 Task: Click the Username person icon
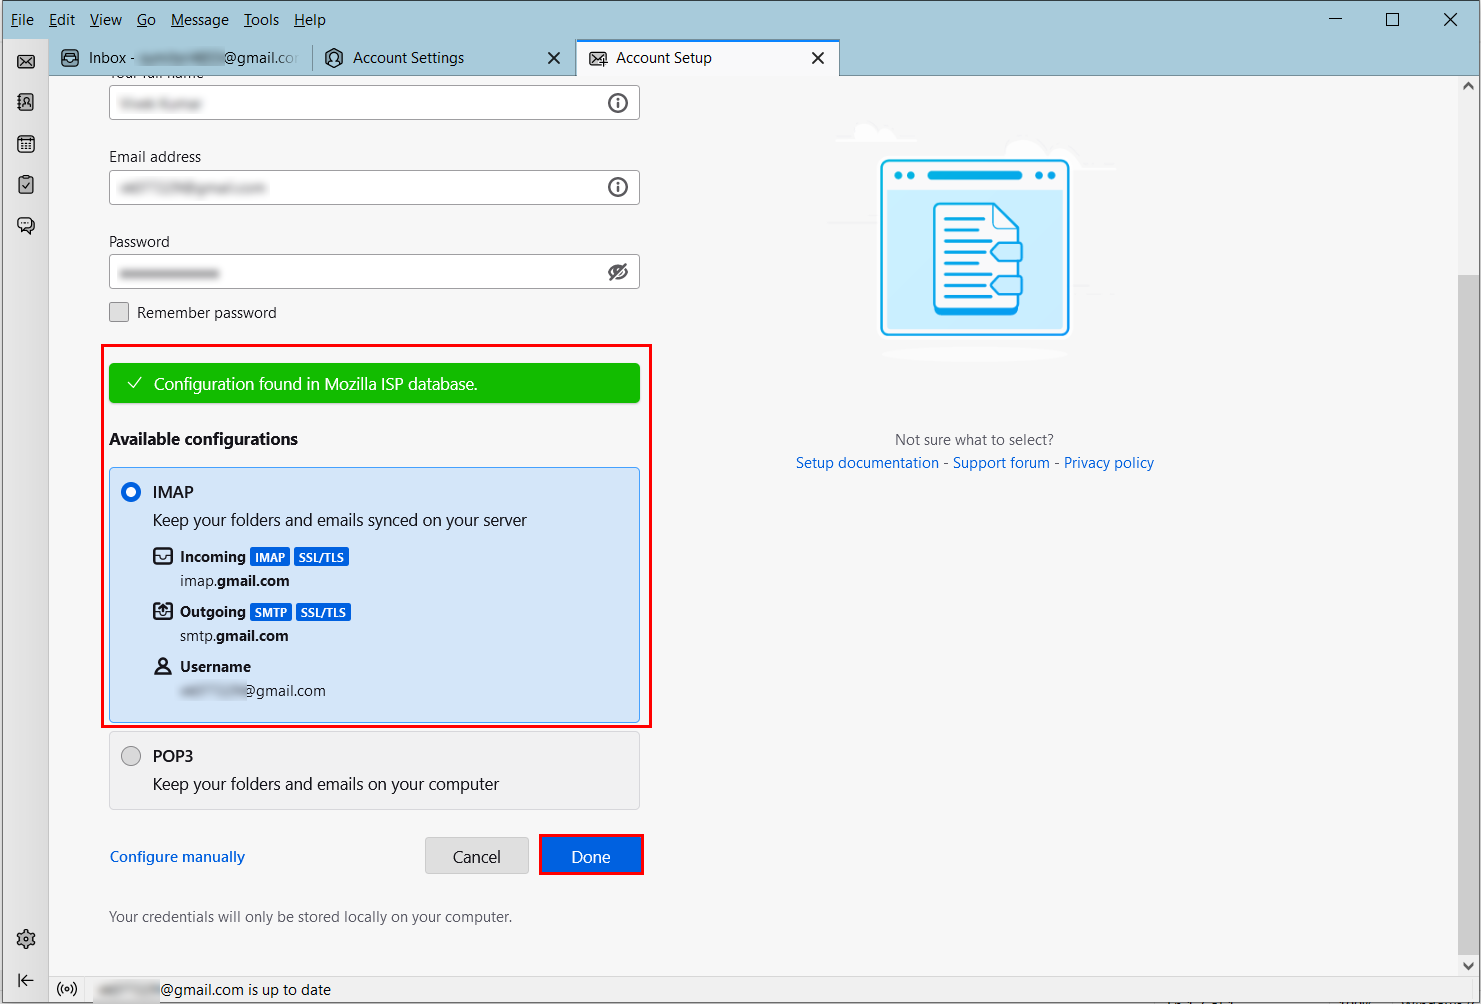(163, 666)
